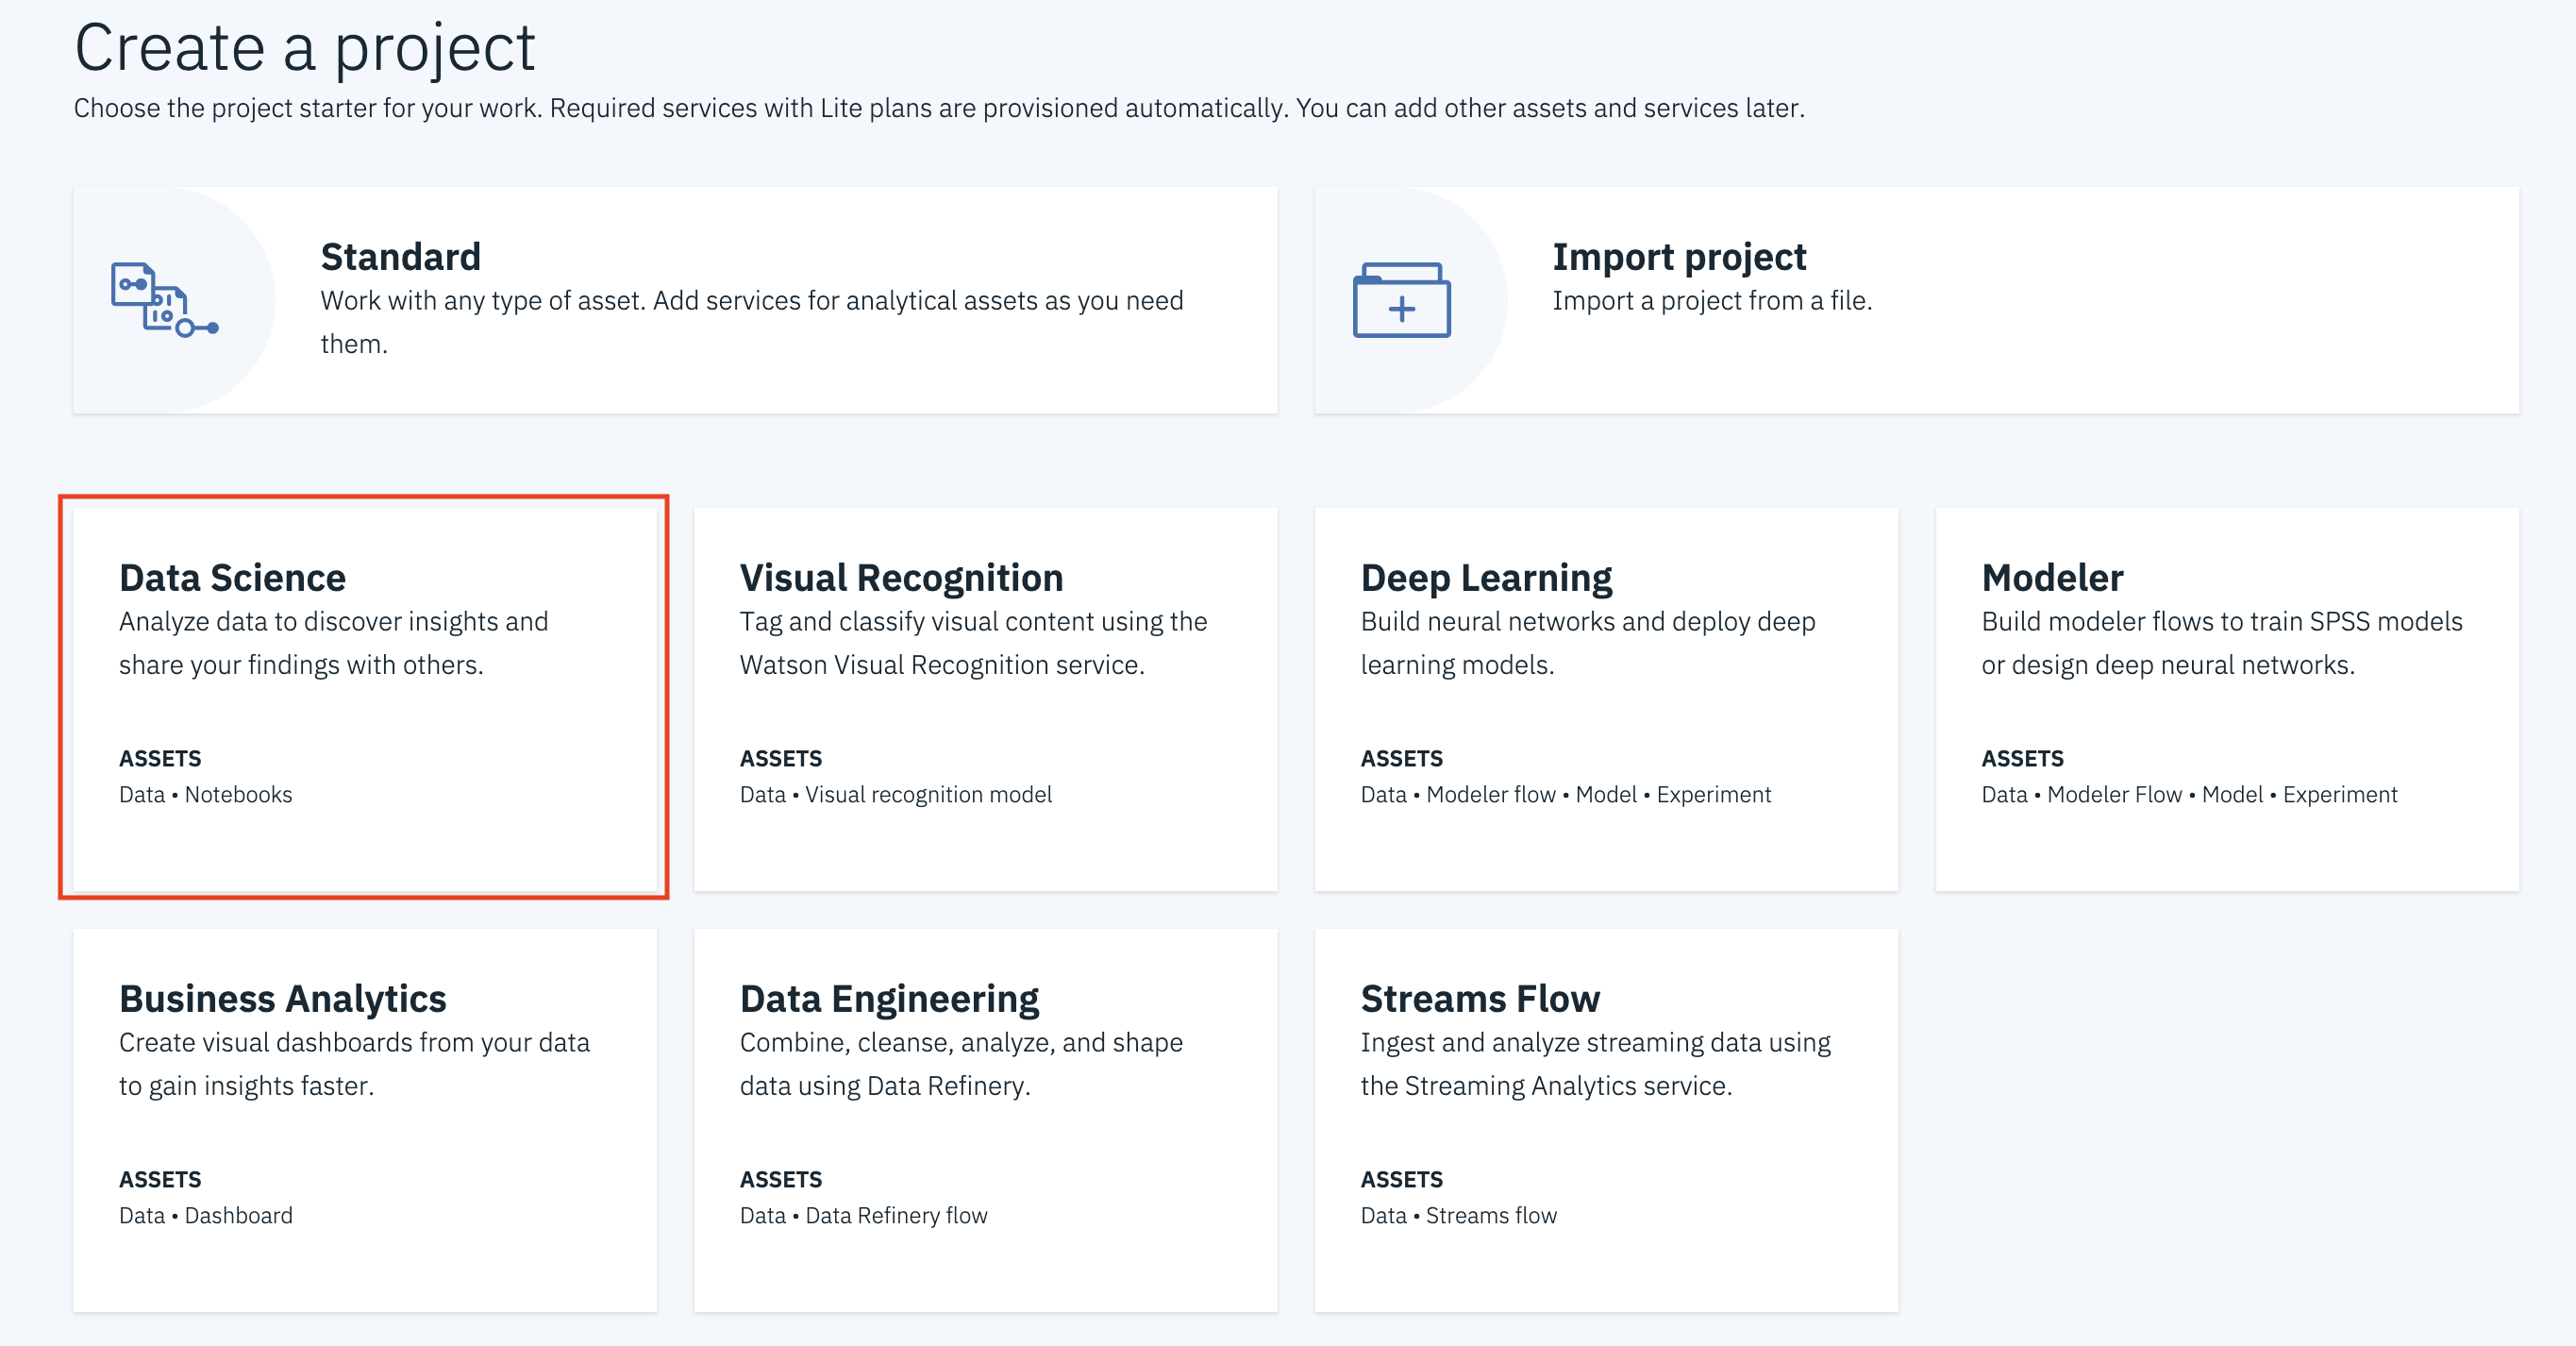
Task: Click the Visual Recognition title text
Action: (901, 578)
